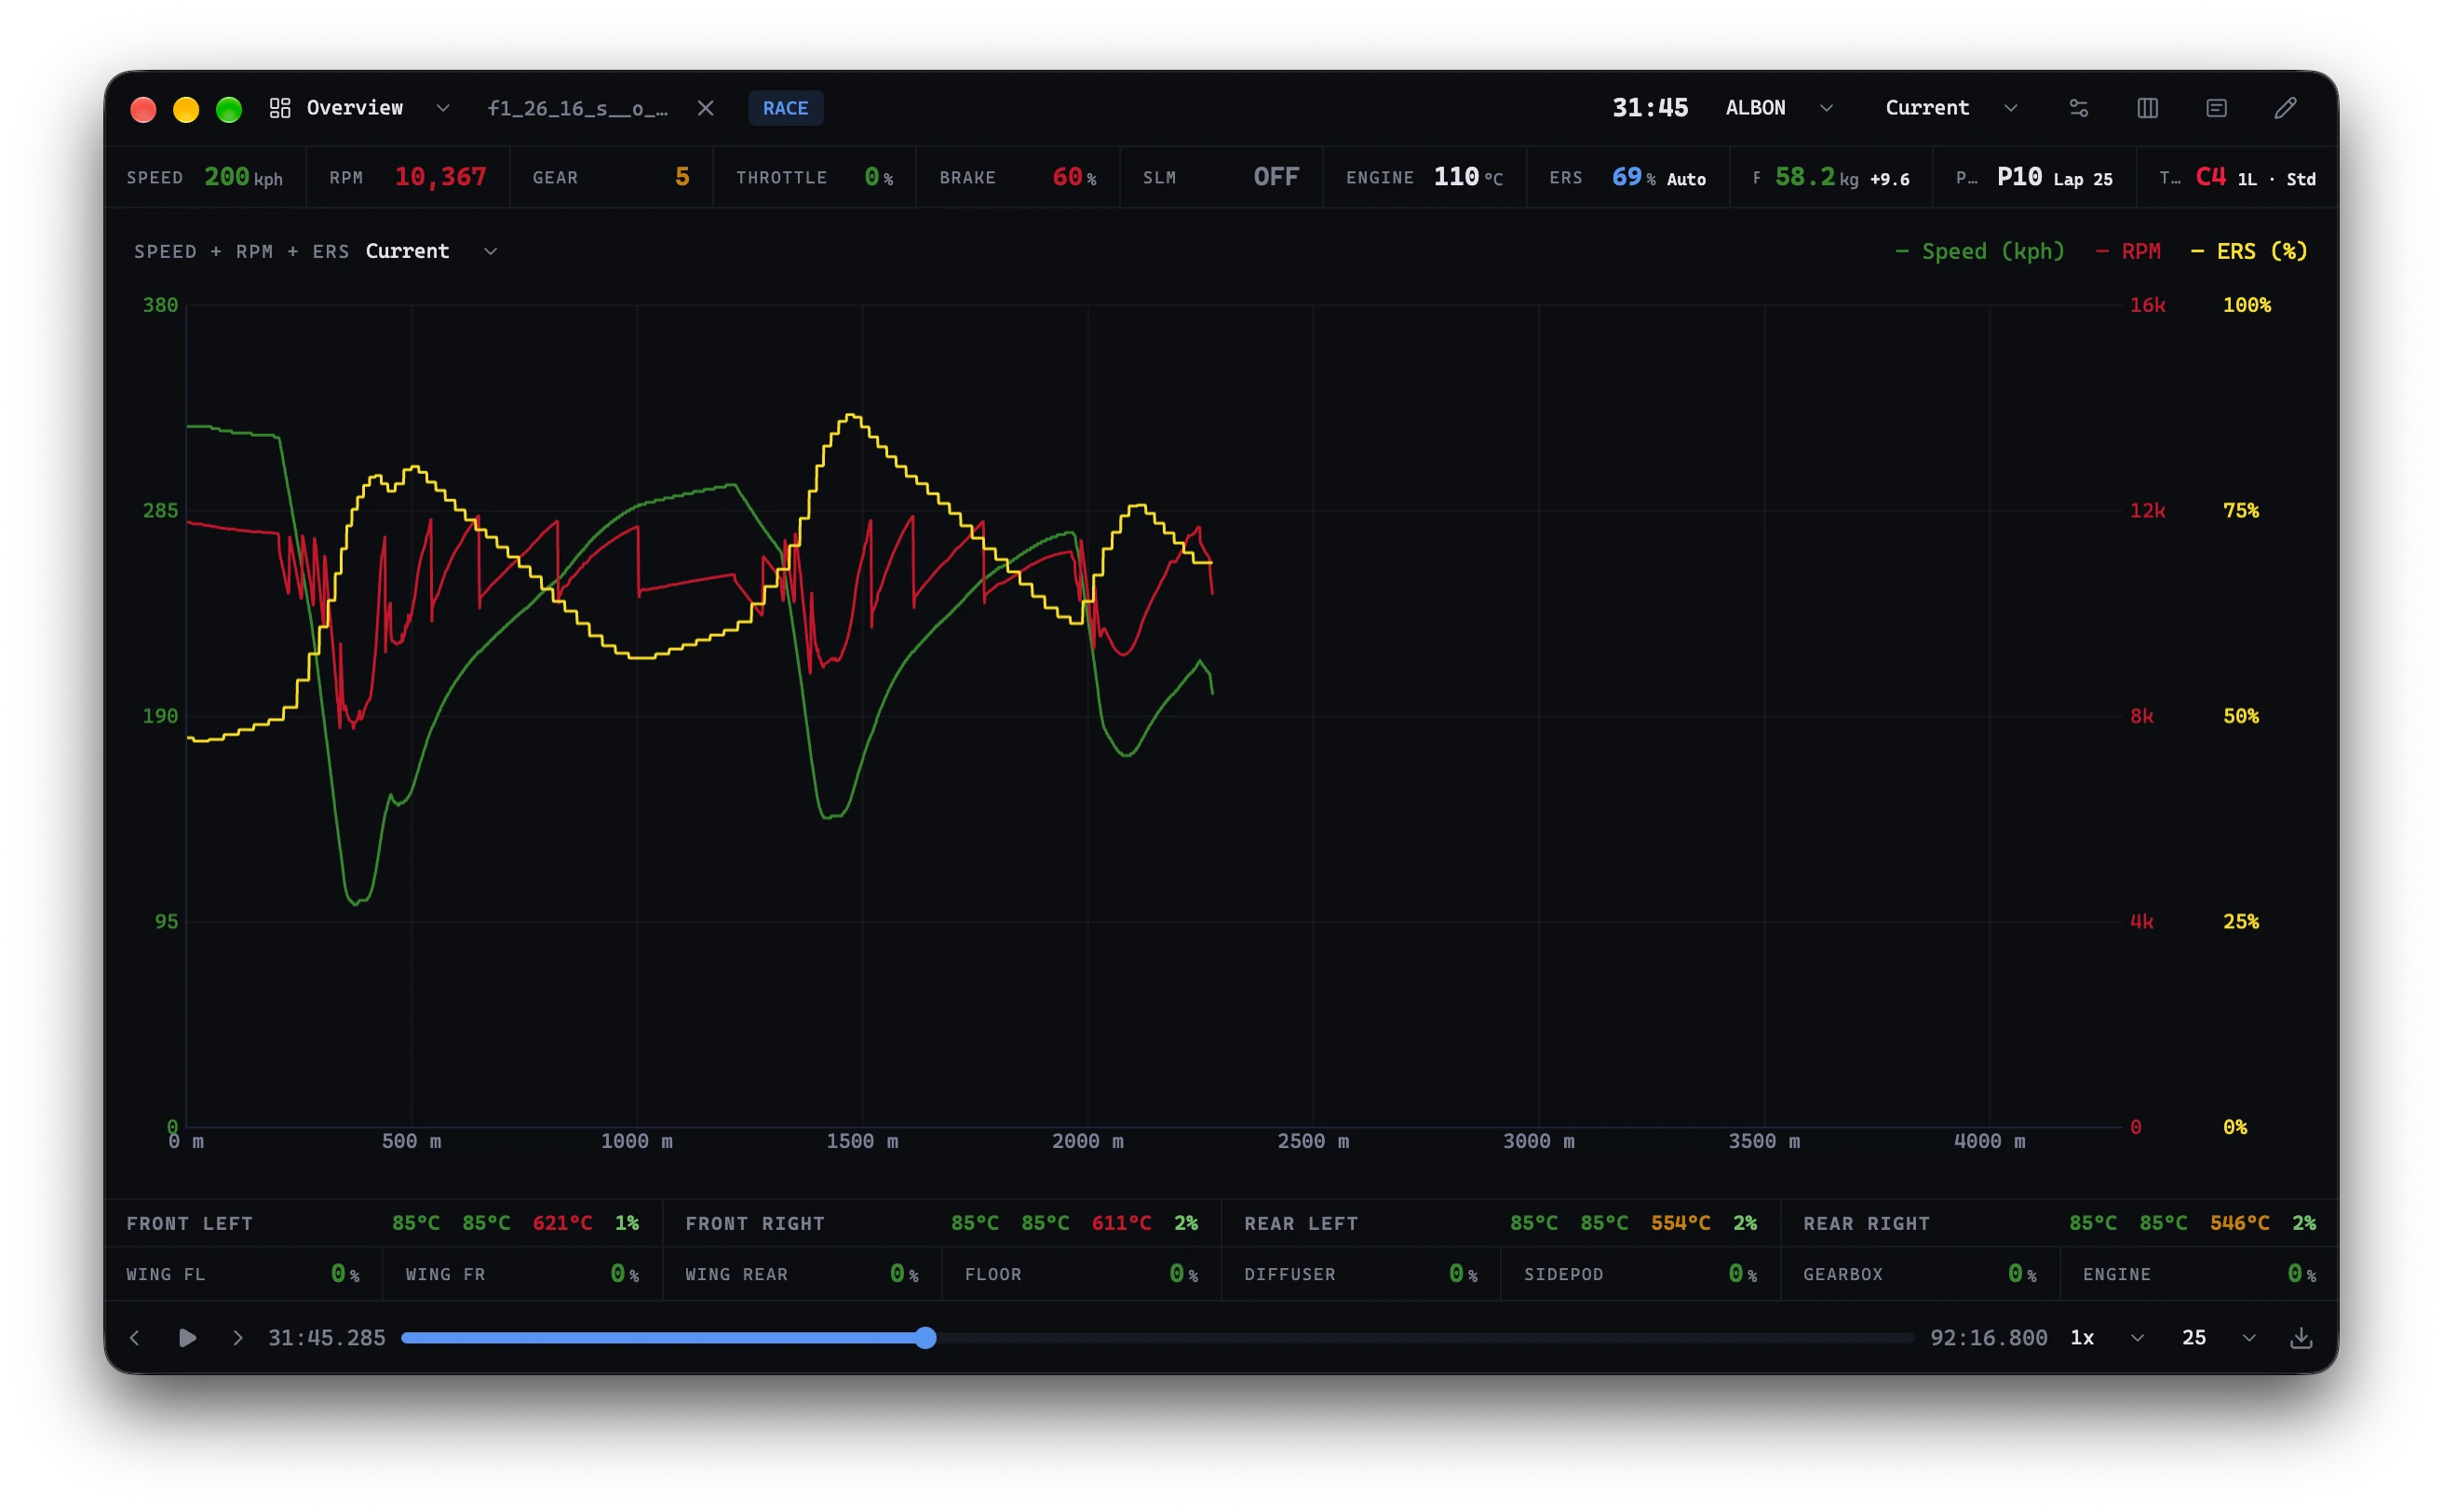Click the SLM OFF status
Screen dimensions: 2443x1512
point(1221,177)
